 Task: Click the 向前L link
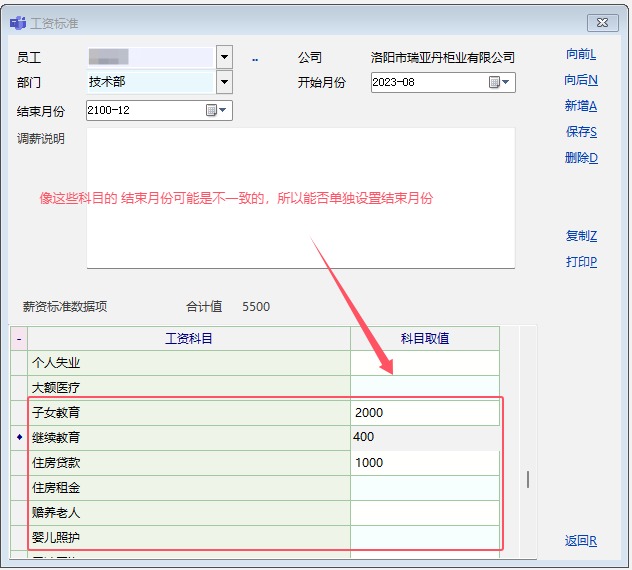pos(580,54)
